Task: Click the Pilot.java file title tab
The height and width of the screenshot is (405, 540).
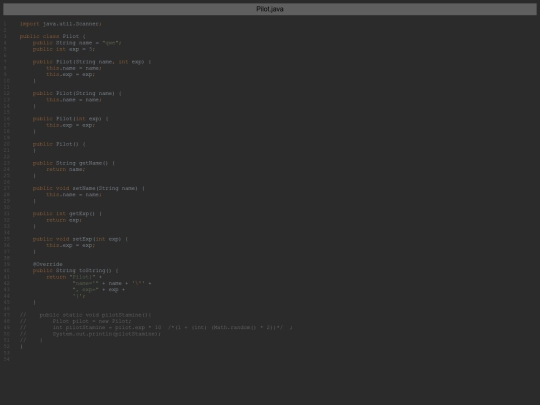Action: pos(270,9)
